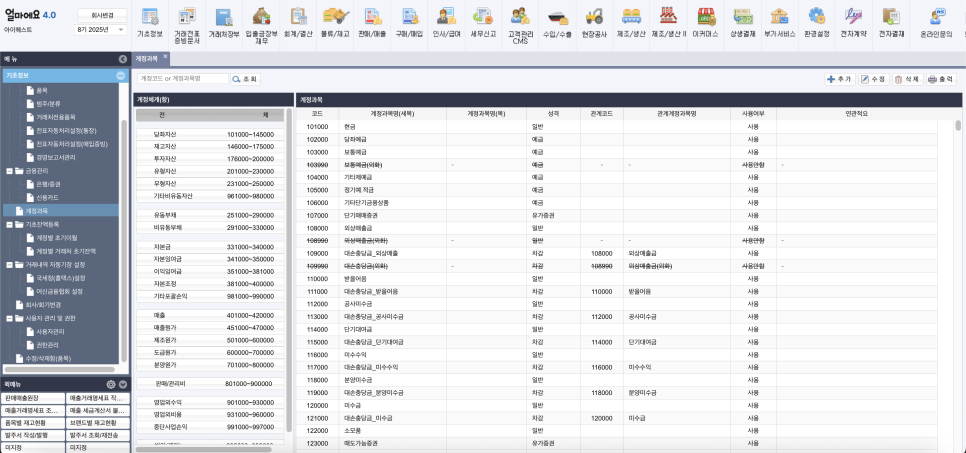This screenshot has height=453, width=966.
Task: Open the 현장공사 tractor icon
Action: [594, 17]
